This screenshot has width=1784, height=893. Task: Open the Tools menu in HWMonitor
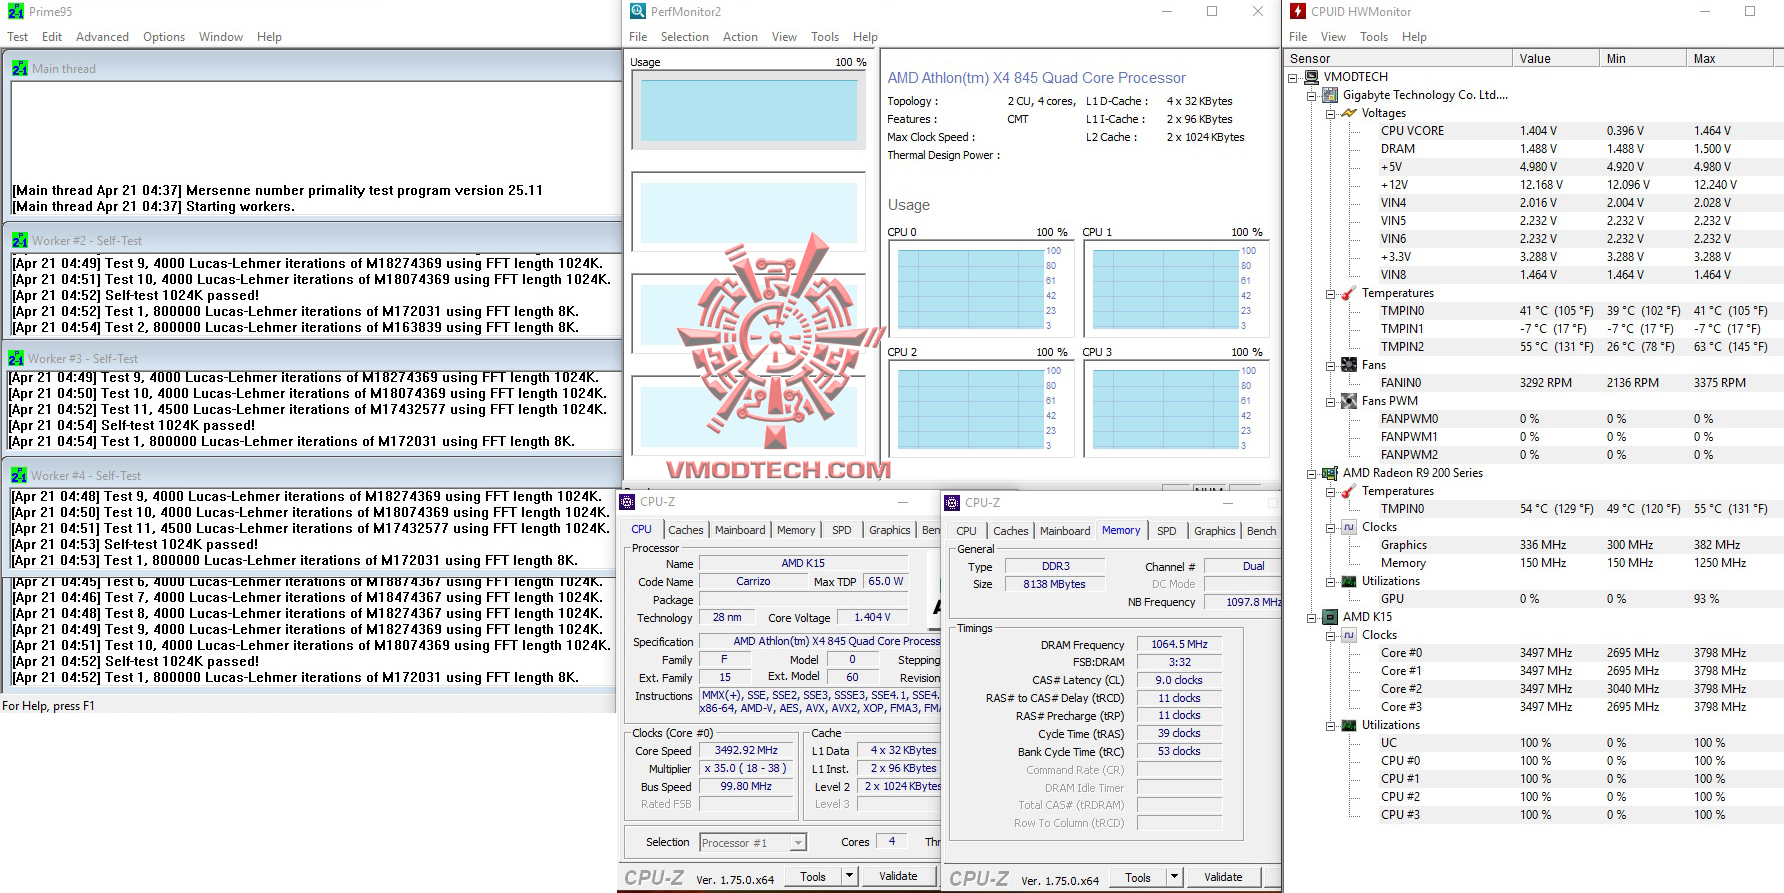click(1374, 37)
